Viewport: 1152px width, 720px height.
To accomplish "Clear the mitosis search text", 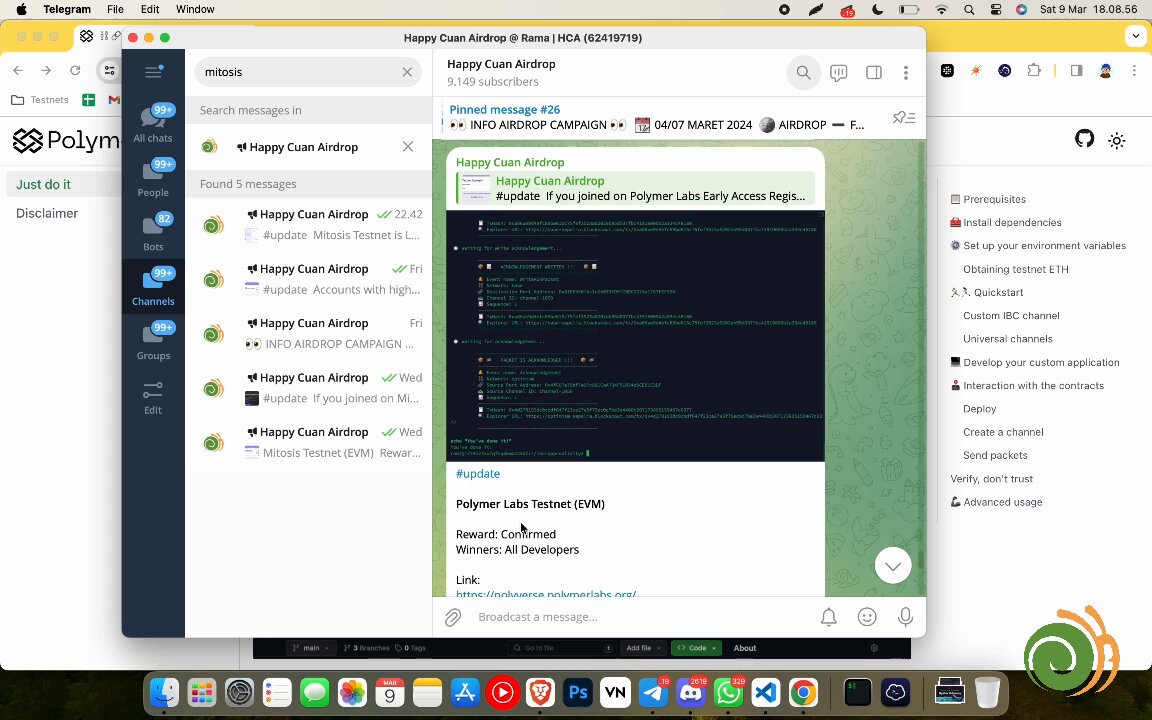I will point(407,72).
